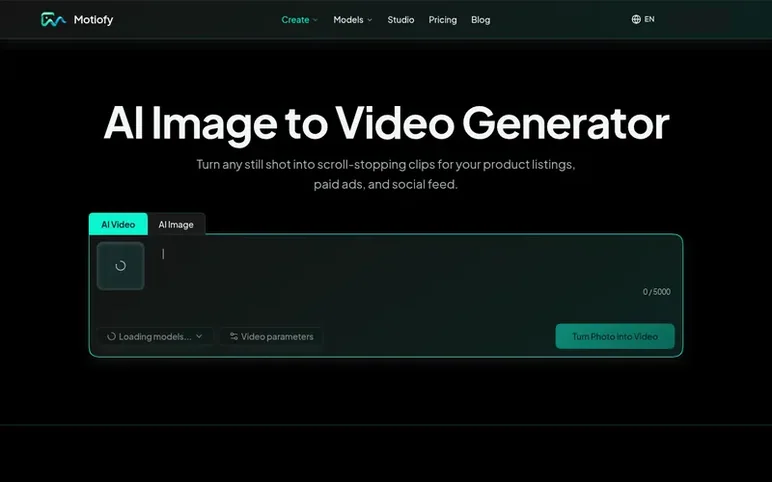
Task: Switch to the AI Video tab
Action: [x=118, y=225]
